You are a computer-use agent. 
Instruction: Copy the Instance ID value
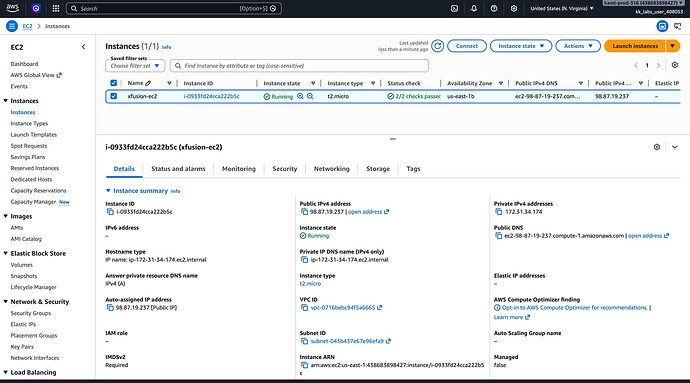tap(110, 212)
